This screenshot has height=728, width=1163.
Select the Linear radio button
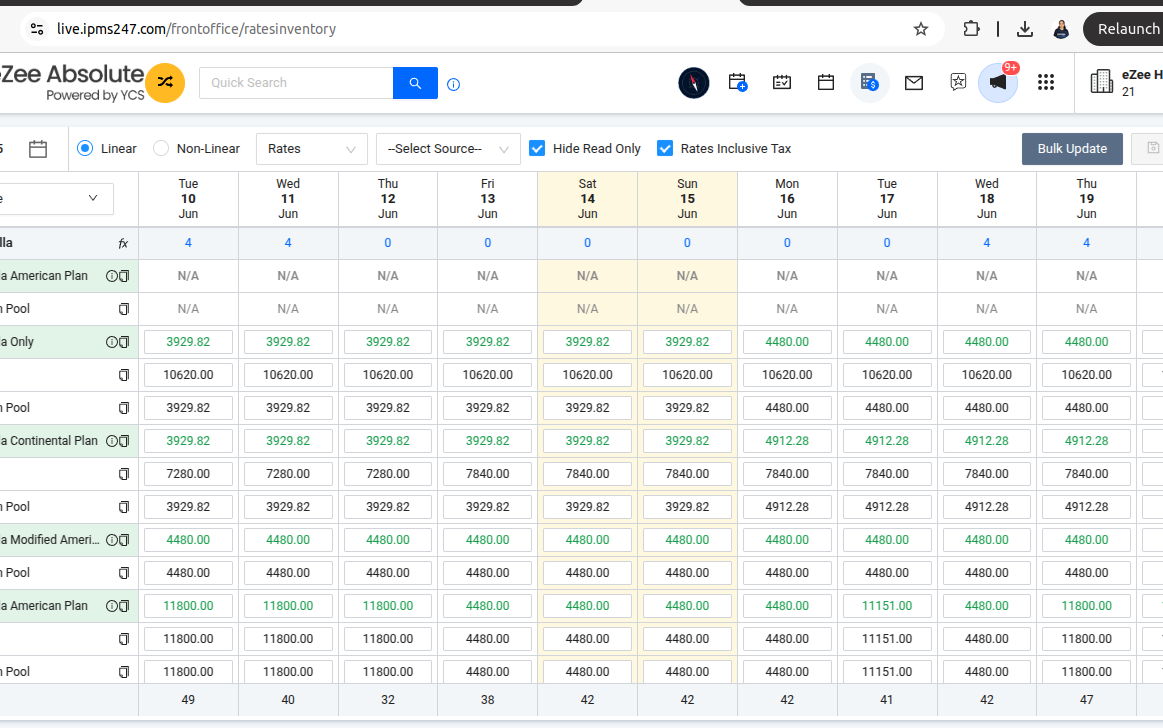click(85, 148)
